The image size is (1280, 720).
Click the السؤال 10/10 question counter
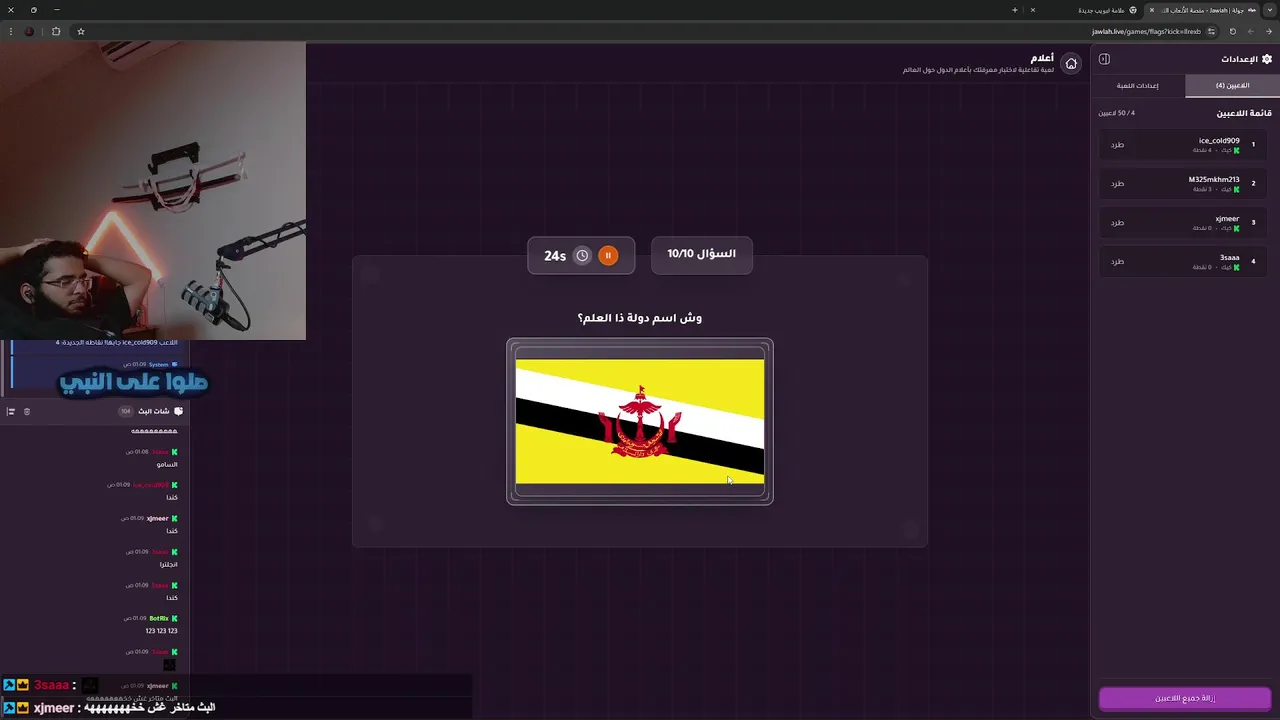point(702,254)
